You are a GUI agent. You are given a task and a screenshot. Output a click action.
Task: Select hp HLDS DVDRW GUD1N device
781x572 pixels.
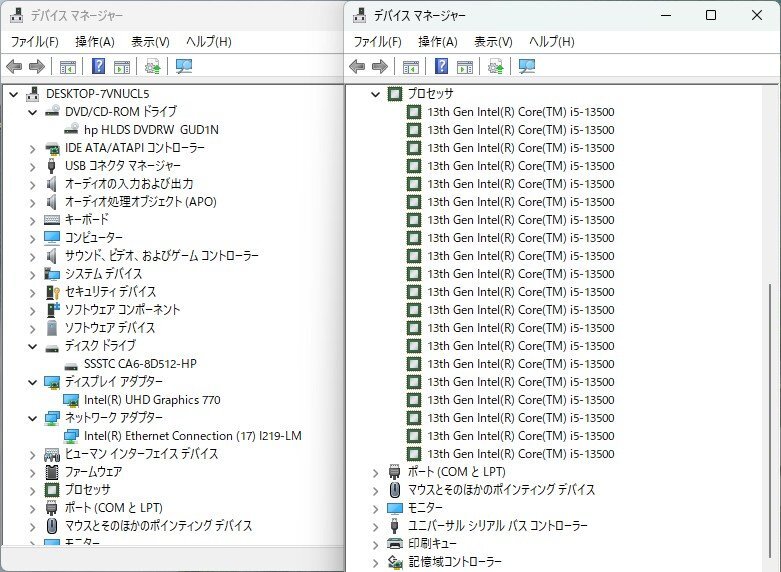pyautogui.click(x=151, y=130)
